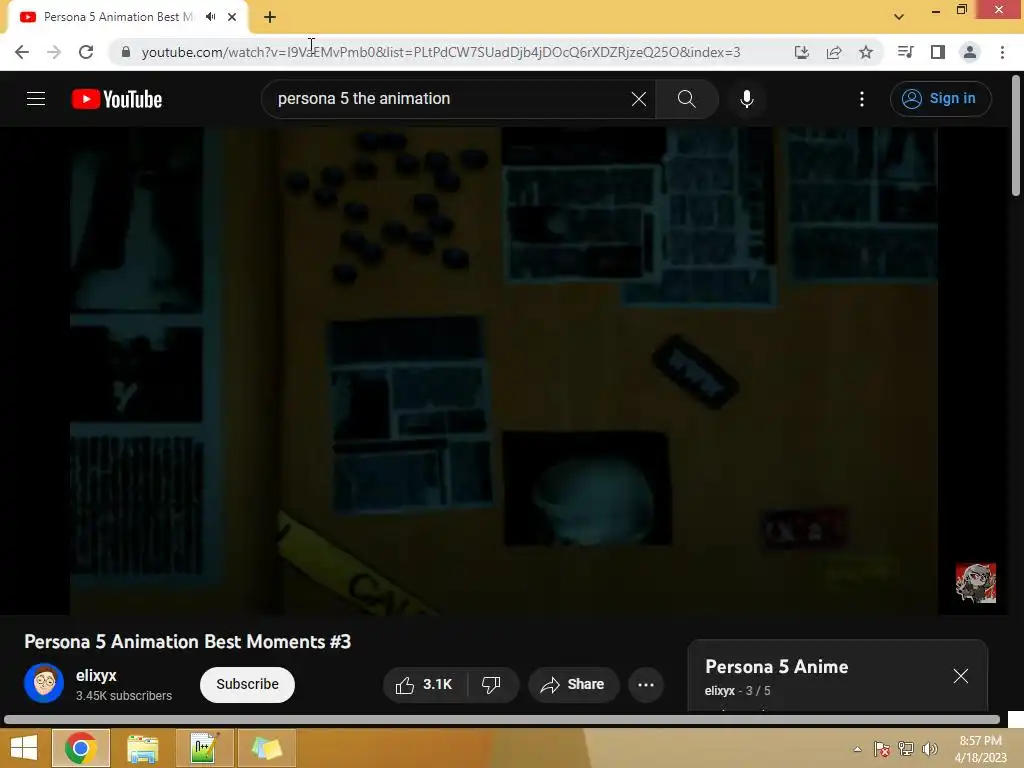The width and height of the screenshot is (1024, 768).
Task: View site information lock icon
Action: point(126,52)
